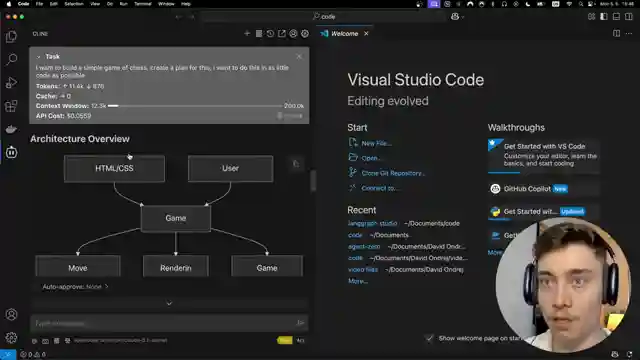Copy the architecture diagram with copy icon
Image resolution: width=640 pixels, height=360 pixels.
pyautogui.click(x=296, y=164)
